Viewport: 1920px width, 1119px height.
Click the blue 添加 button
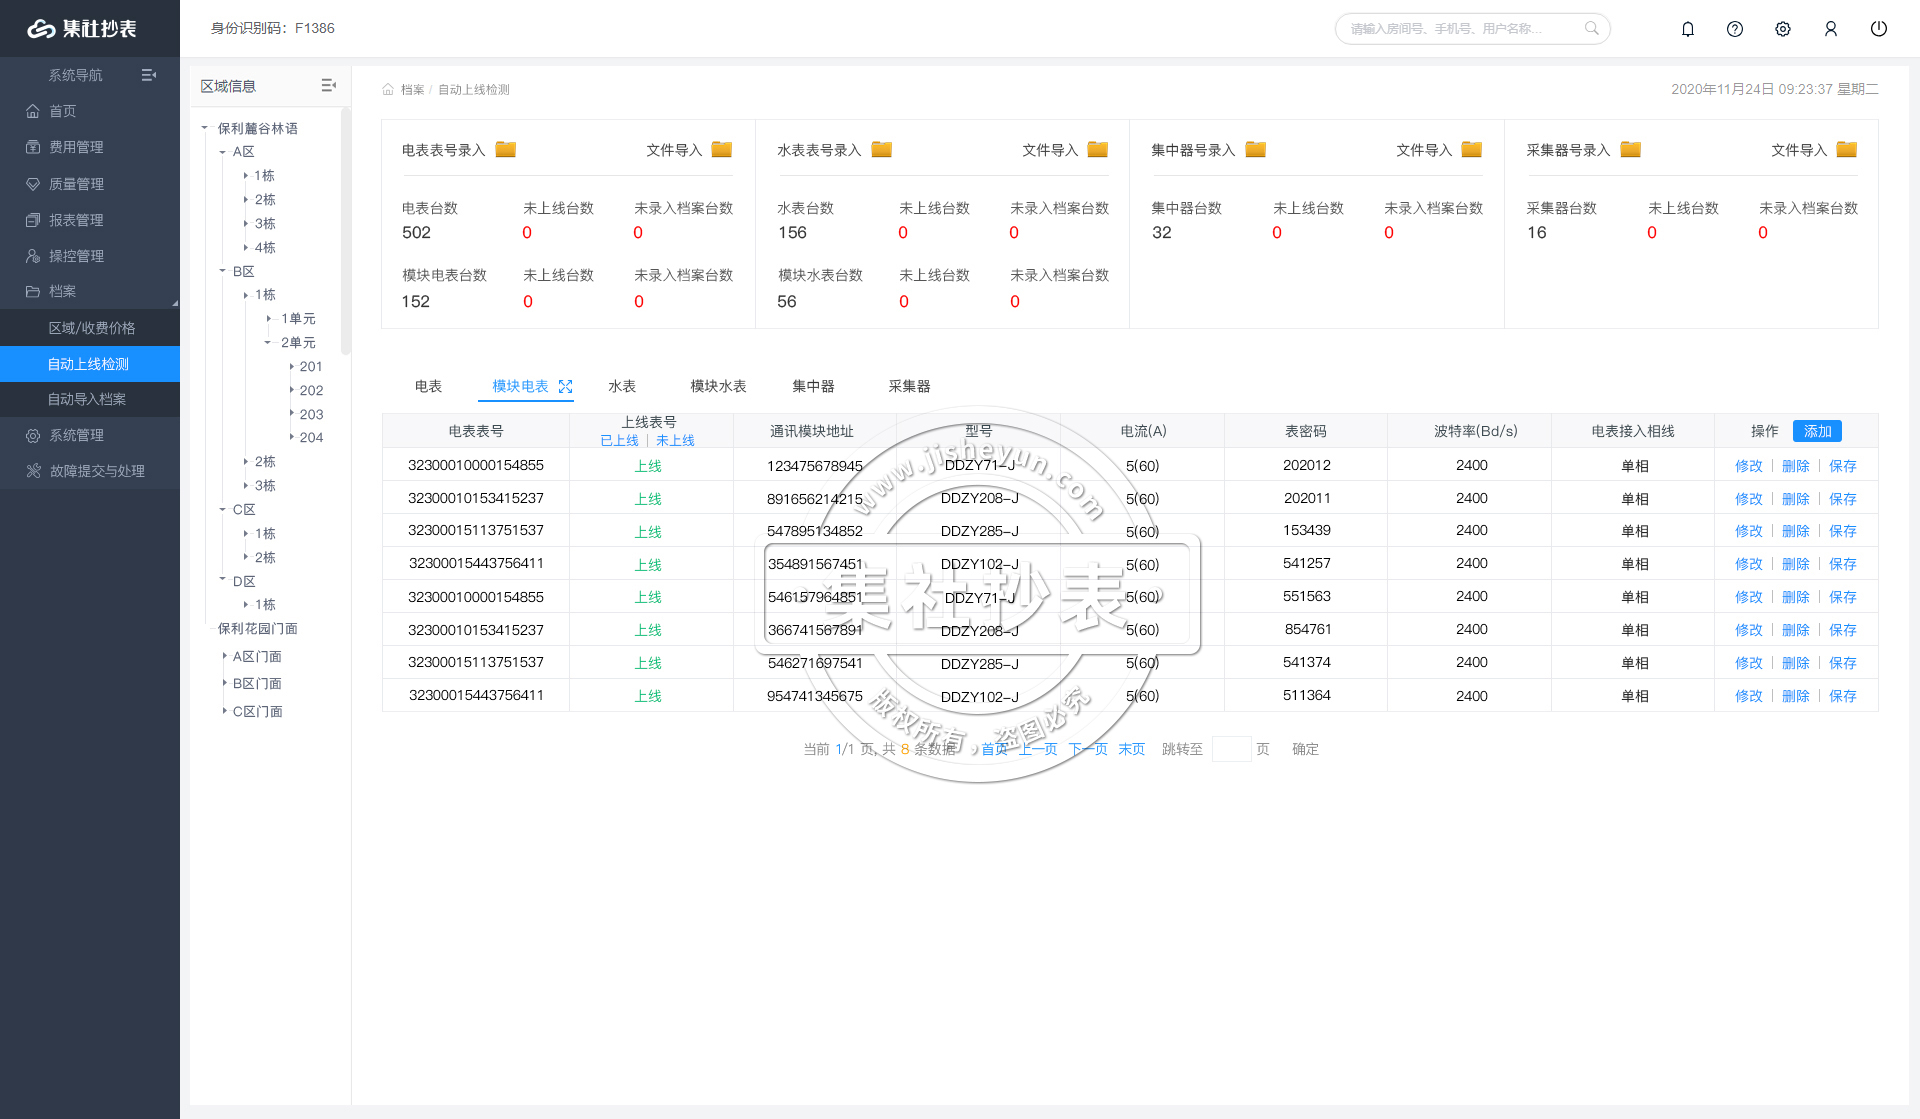[x=1817, y=431]
